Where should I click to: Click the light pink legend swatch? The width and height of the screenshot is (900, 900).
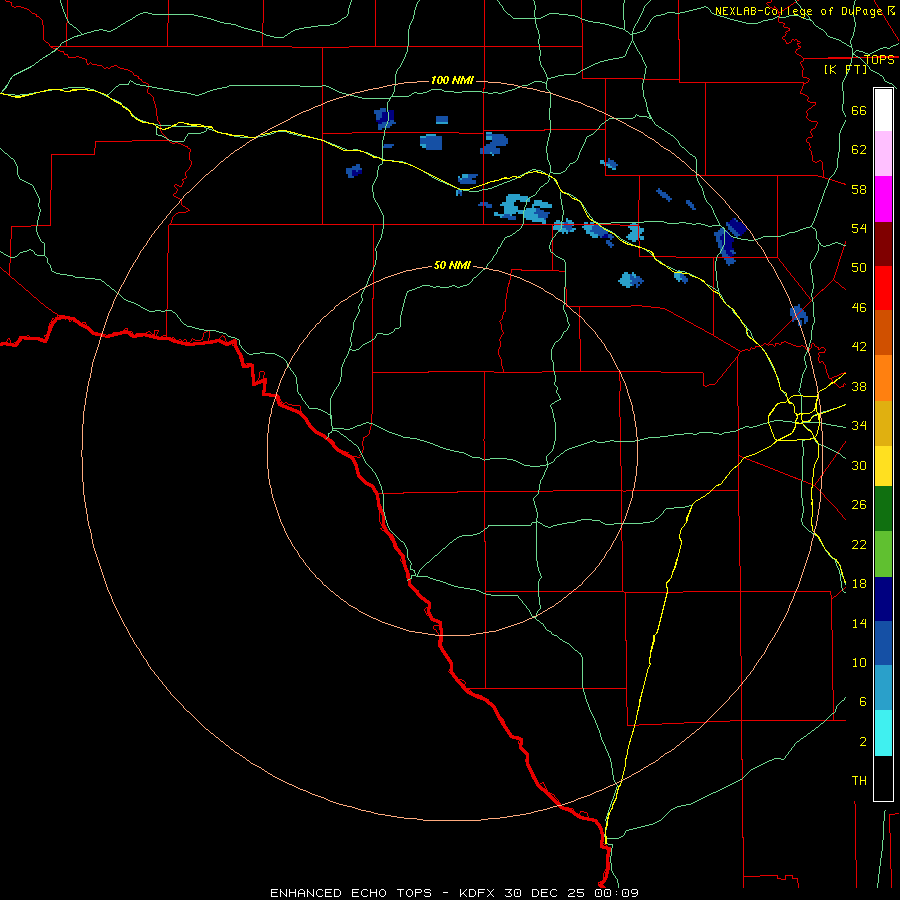[x=883, y=153]
